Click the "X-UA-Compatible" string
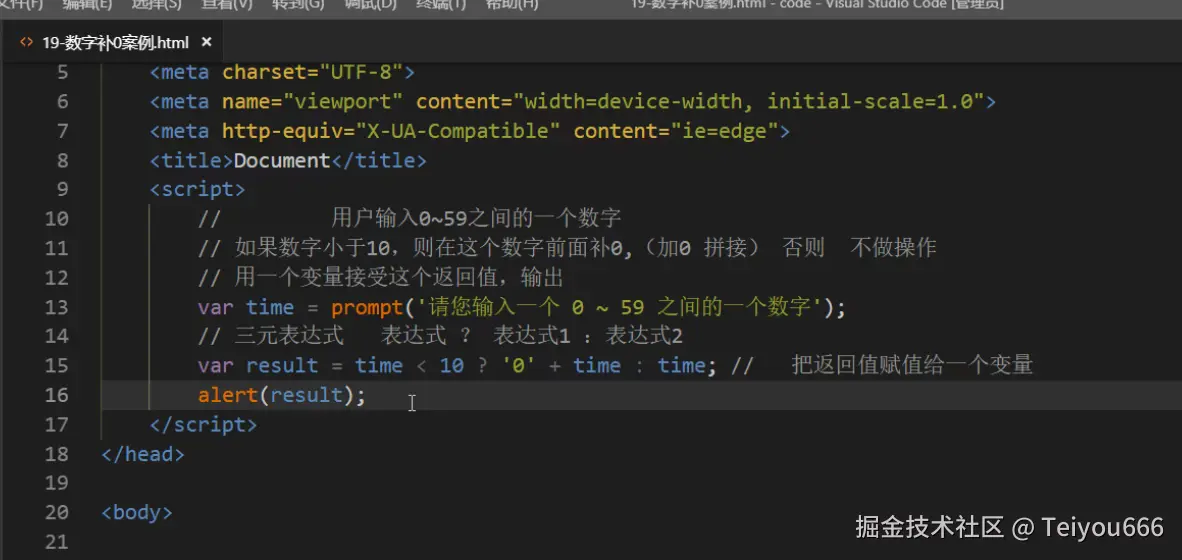The width and height of the screenshot is (1182, 560). tap(458, 131)
